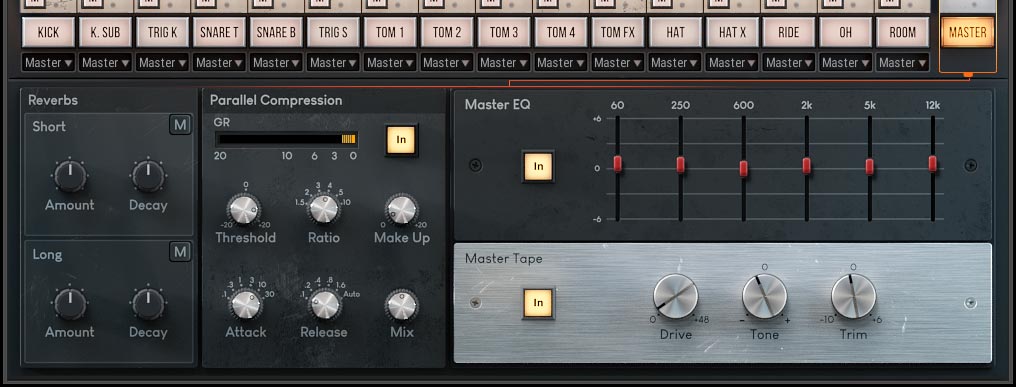Select the RIDE channel button
This screenshot has width=1016, height=387.
tap(789, 32)
